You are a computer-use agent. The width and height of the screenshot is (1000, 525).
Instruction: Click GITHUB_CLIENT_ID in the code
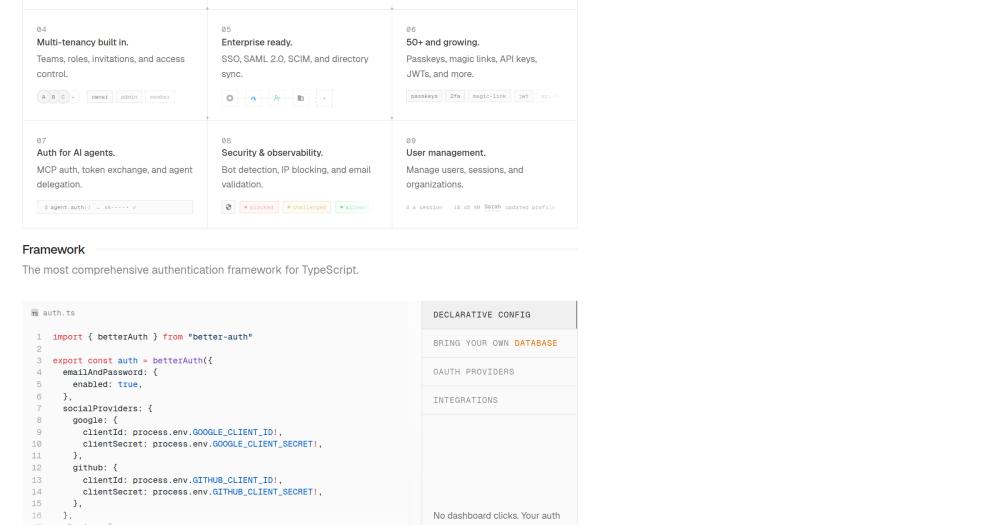(235, 480)
